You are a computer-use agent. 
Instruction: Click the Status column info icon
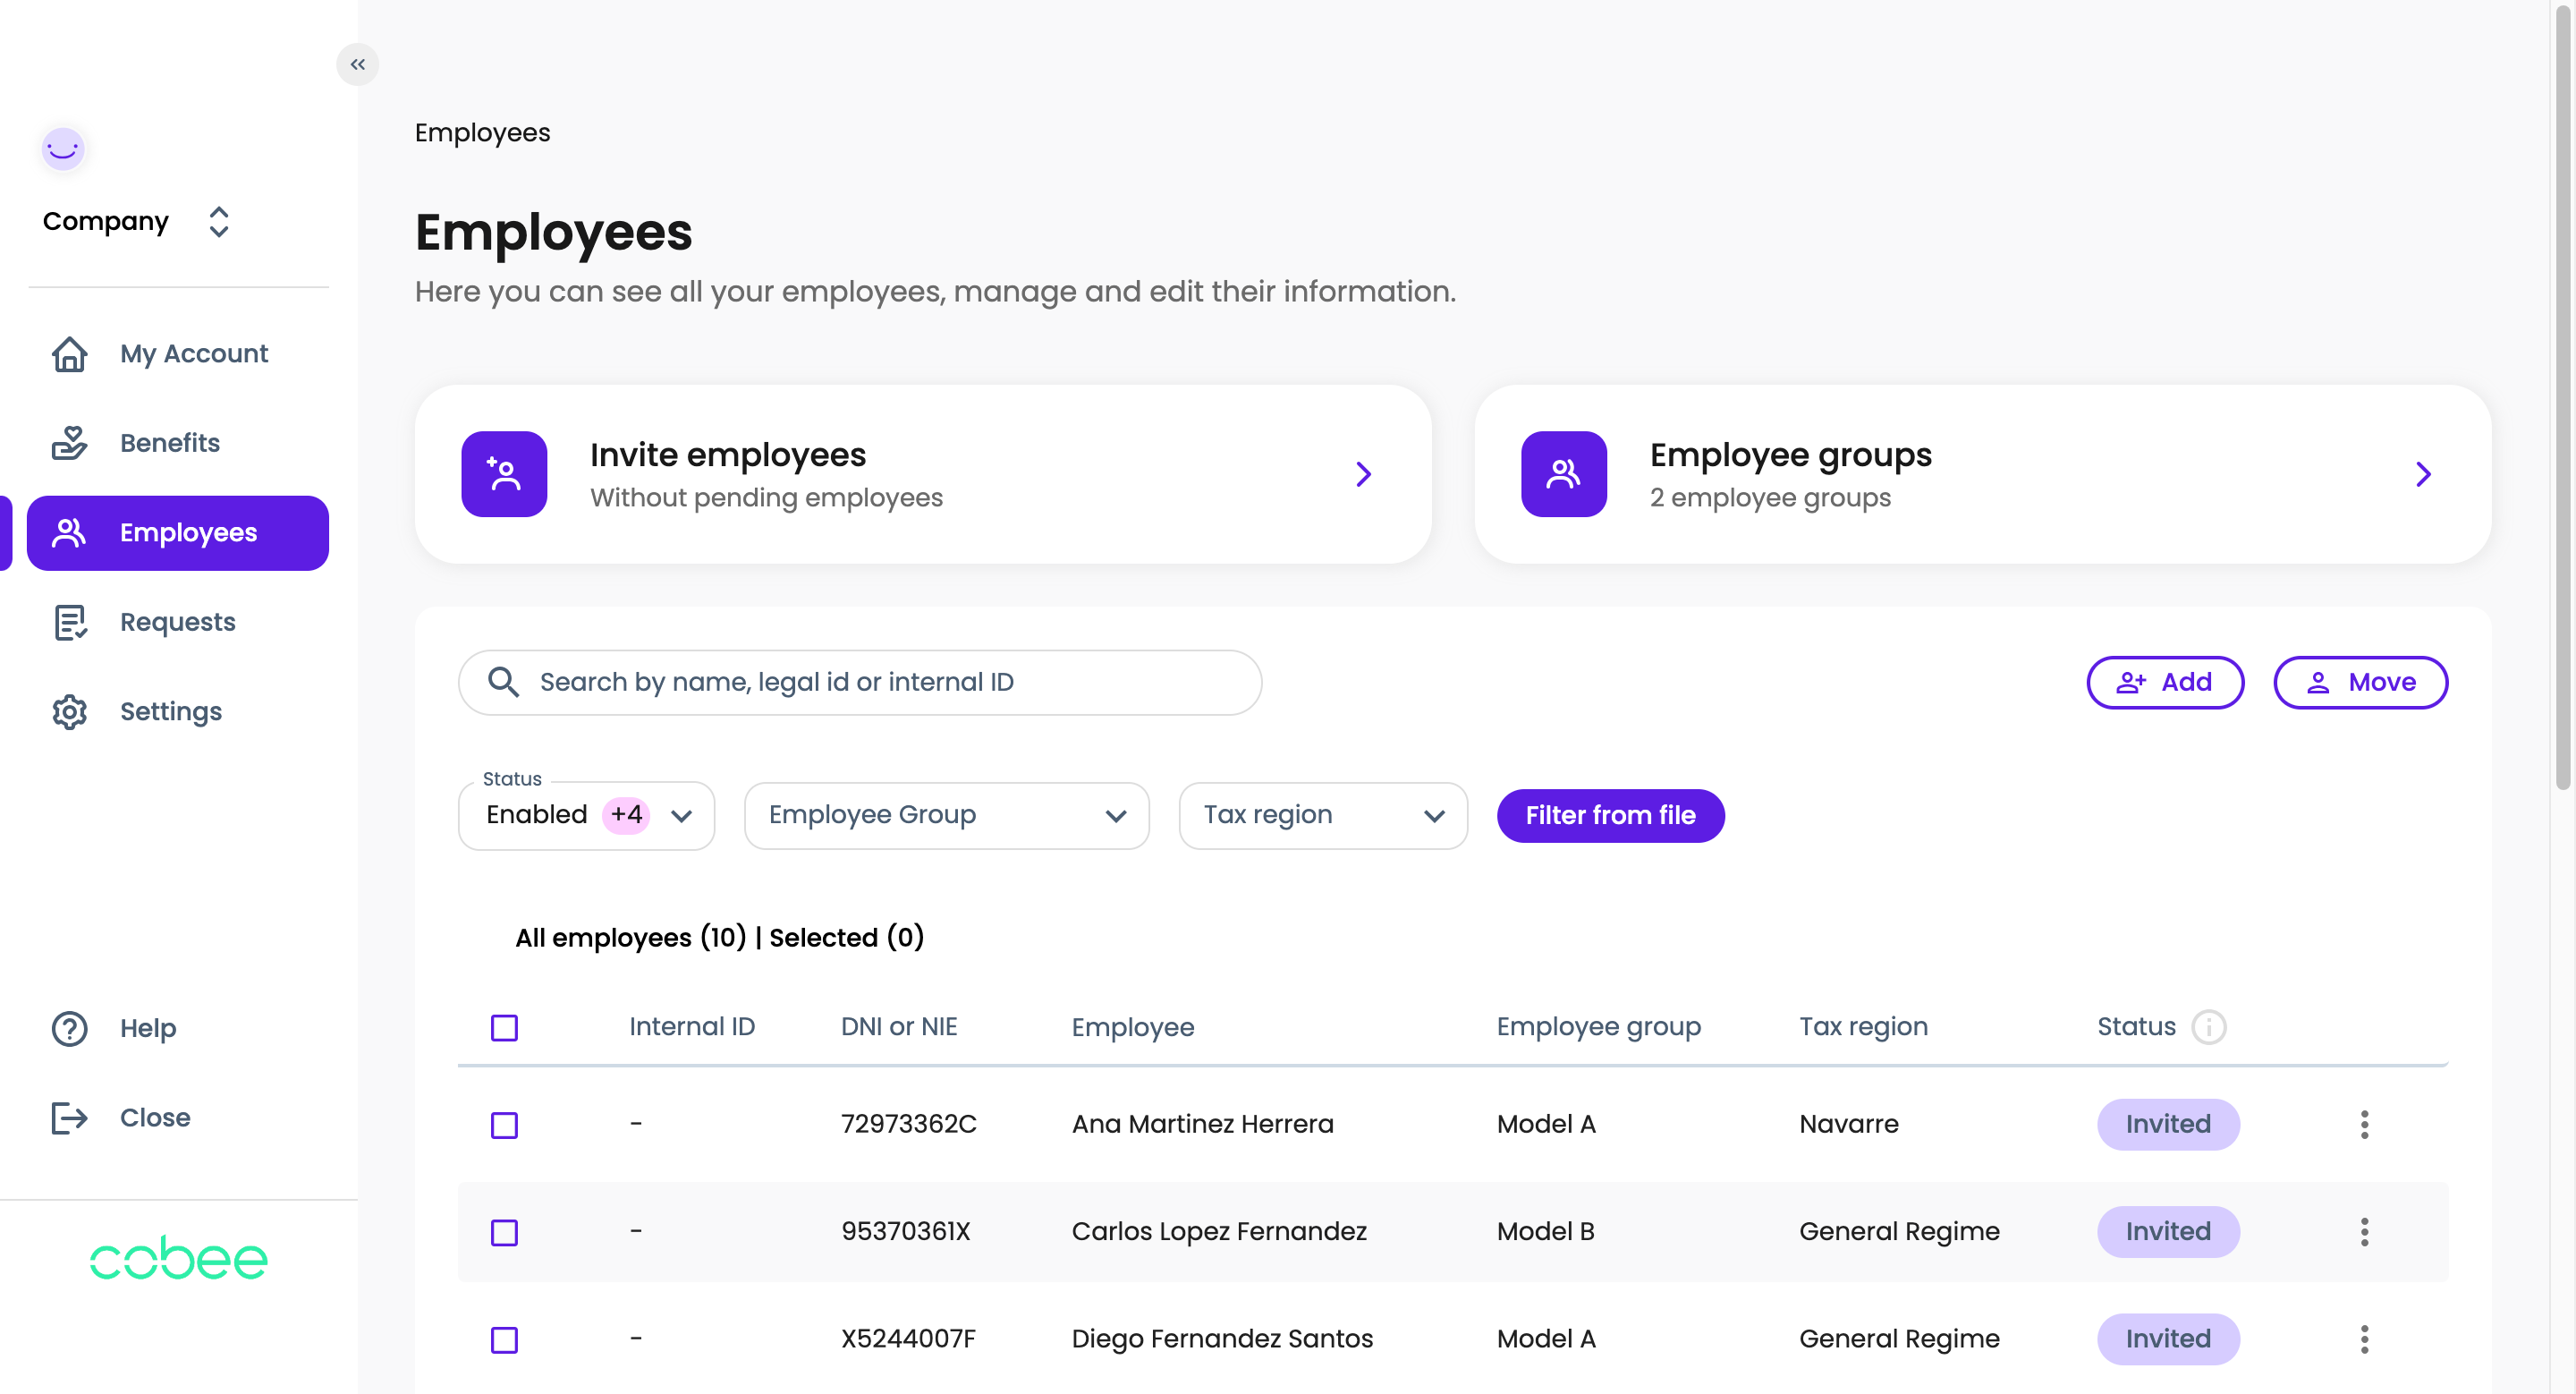(x=2208, y=1027)
